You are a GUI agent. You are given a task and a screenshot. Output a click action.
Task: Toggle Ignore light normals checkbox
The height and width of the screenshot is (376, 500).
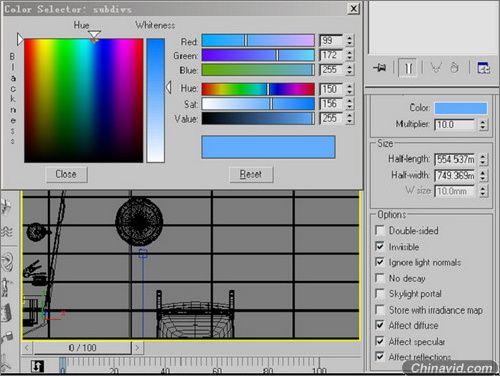tap(380, 262)
